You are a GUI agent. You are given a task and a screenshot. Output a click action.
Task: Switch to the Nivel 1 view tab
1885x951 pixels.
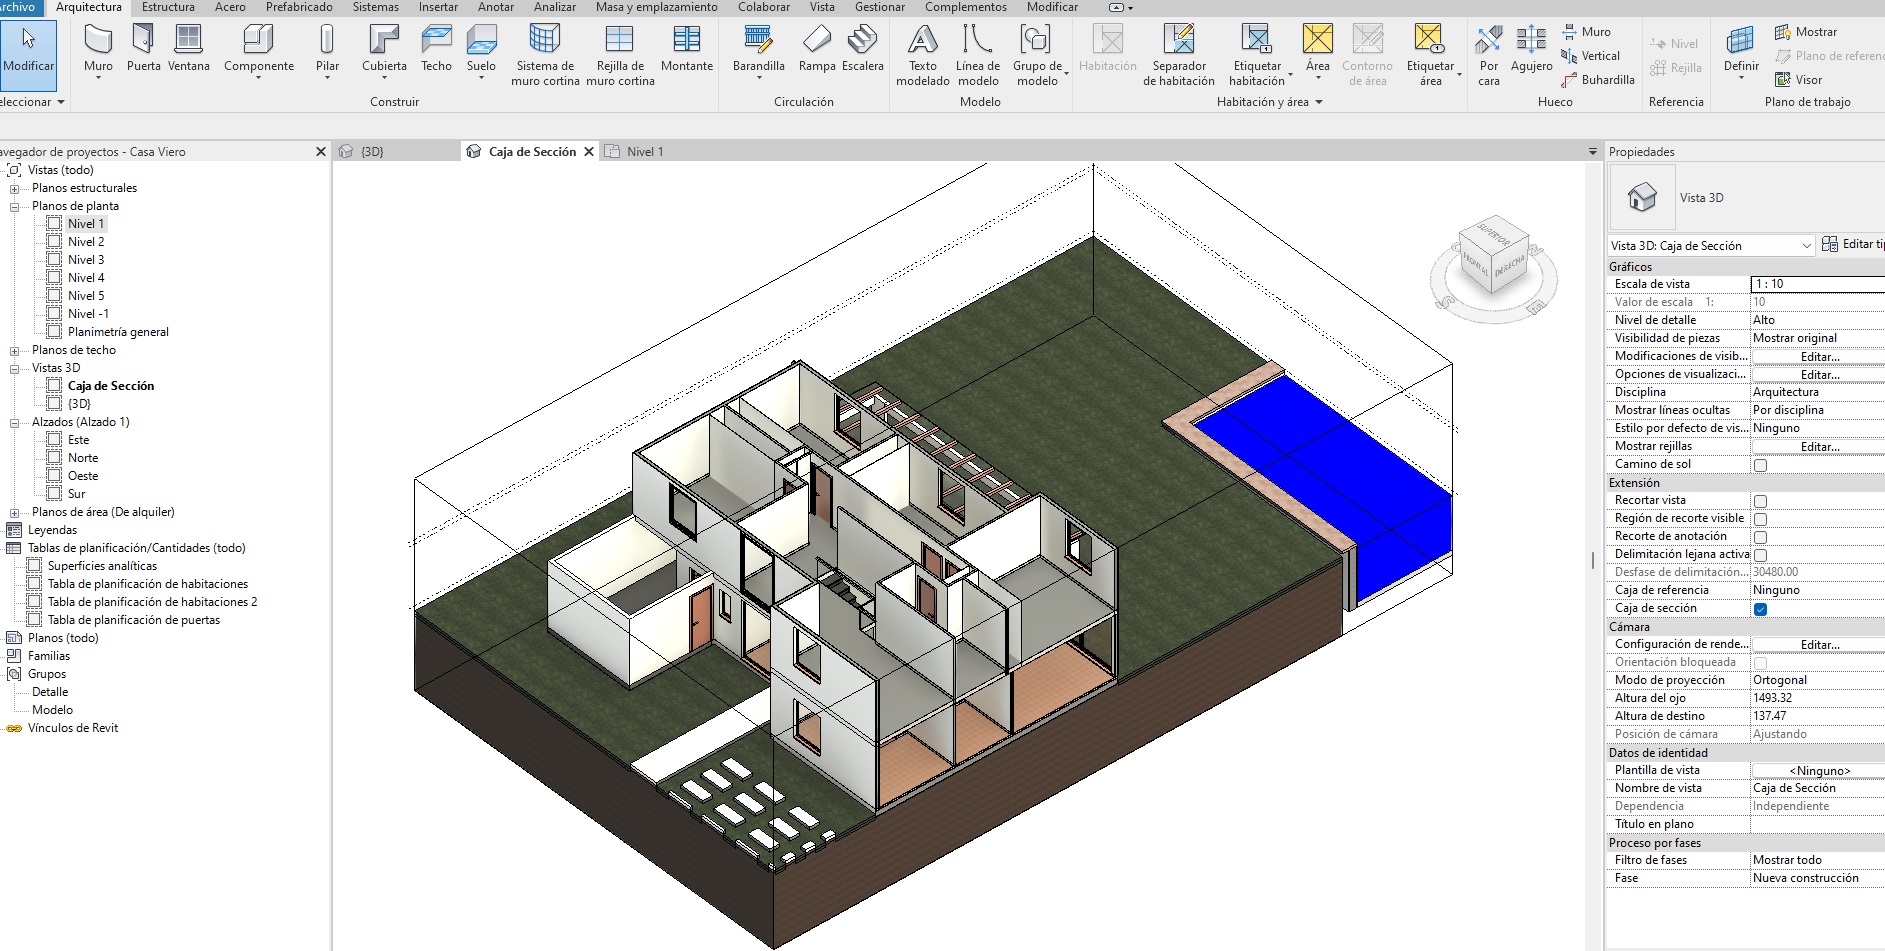[644, 152]
